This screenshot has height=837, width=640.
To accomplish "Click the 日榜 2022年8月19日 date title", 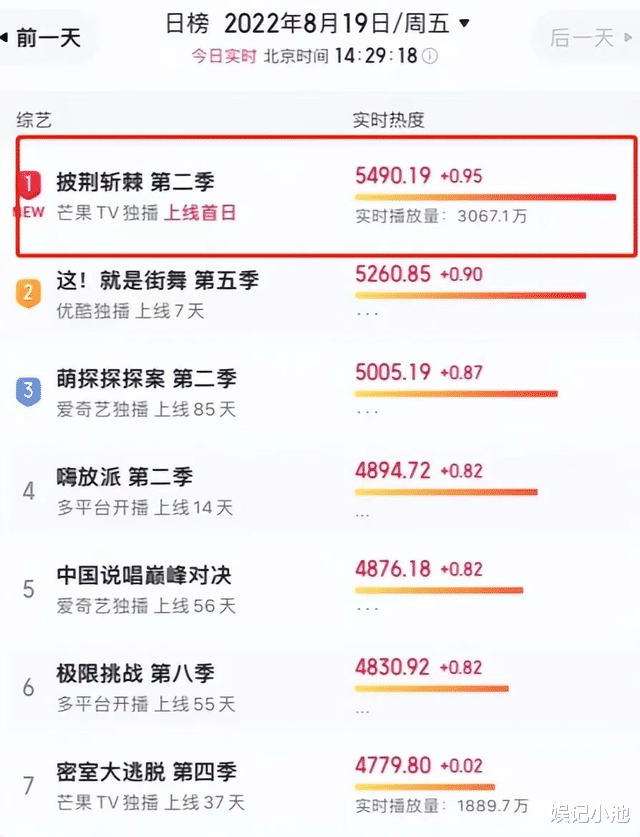I will click(307, 23).
